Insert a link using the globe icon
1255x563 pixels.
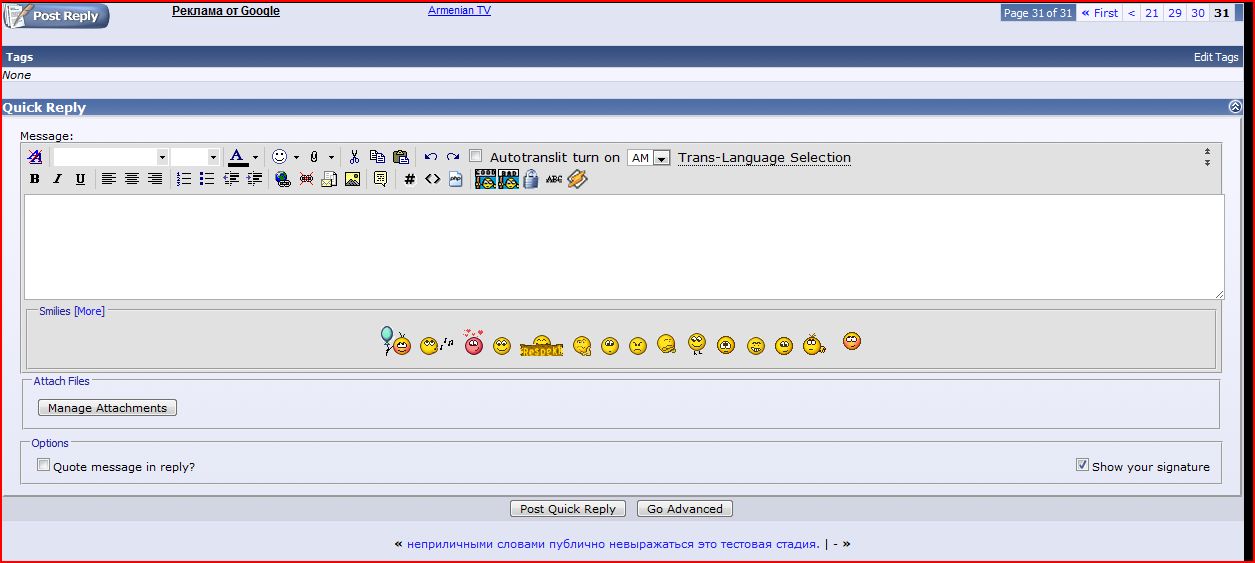pos(283,179)
